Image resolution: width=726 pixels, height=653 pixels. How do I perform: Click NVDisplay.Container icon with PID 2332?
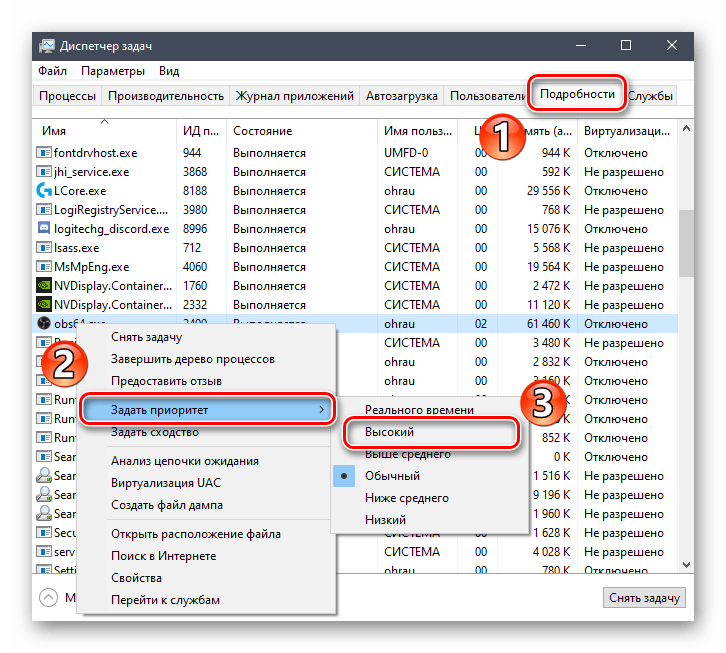point(44,305)
